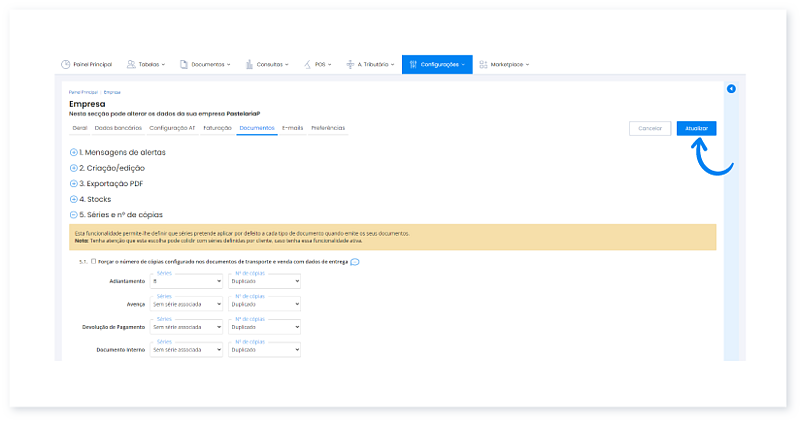Click the Tabelas people icon

(132, 64)
